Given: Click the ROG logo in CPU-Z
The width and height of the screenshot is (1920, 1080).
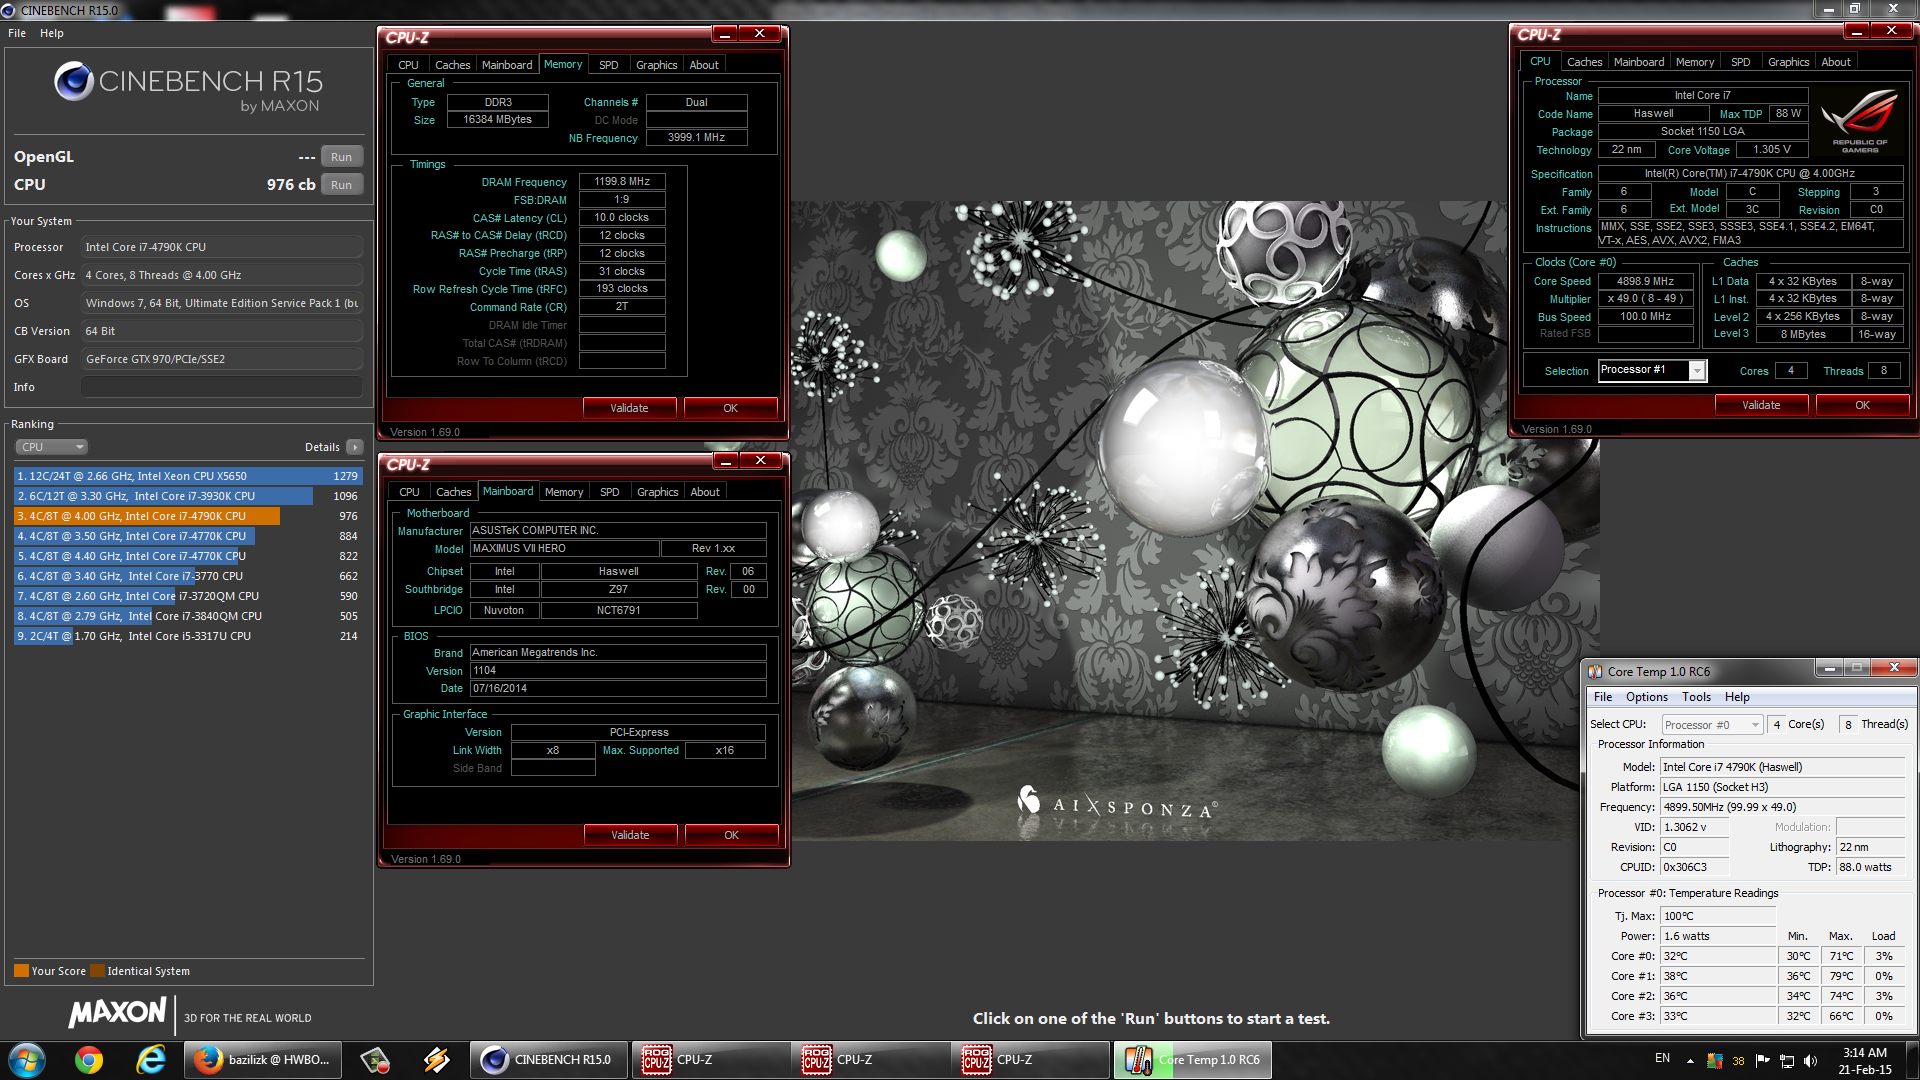Looking at the screenshot, I should [1859, 120].
